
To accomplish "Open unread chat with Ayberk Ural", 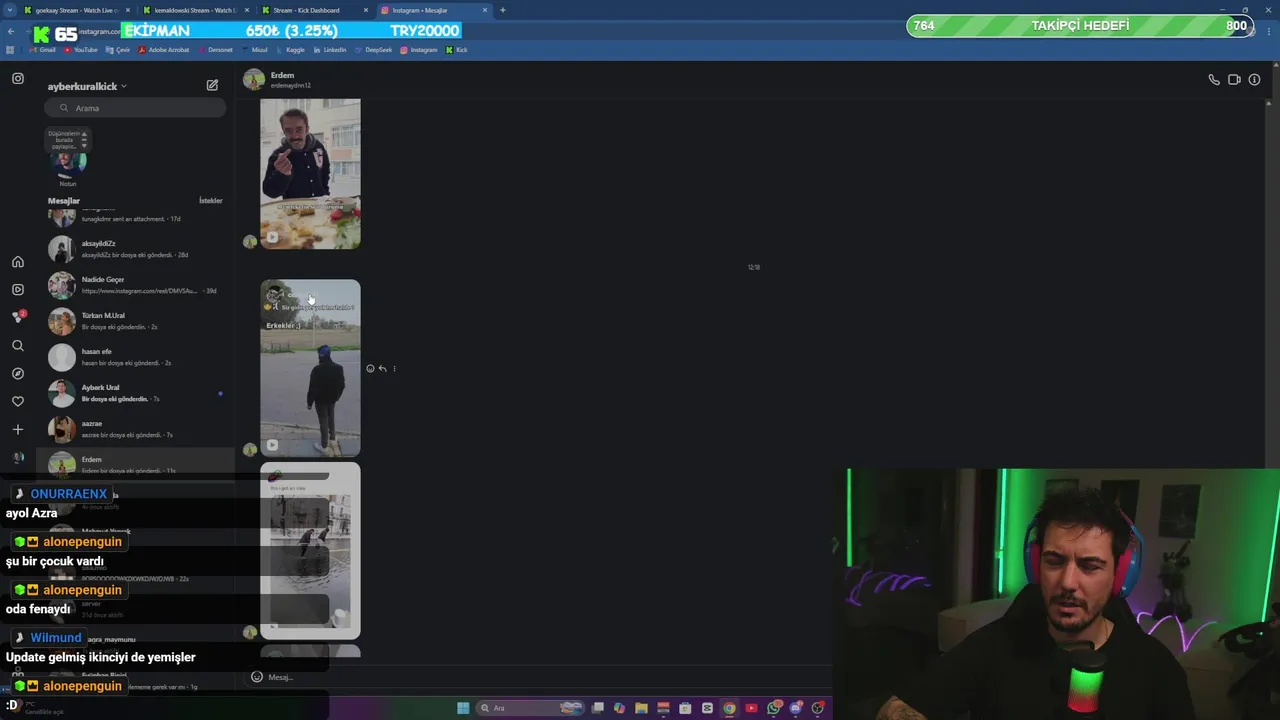I will pos(135,393).
